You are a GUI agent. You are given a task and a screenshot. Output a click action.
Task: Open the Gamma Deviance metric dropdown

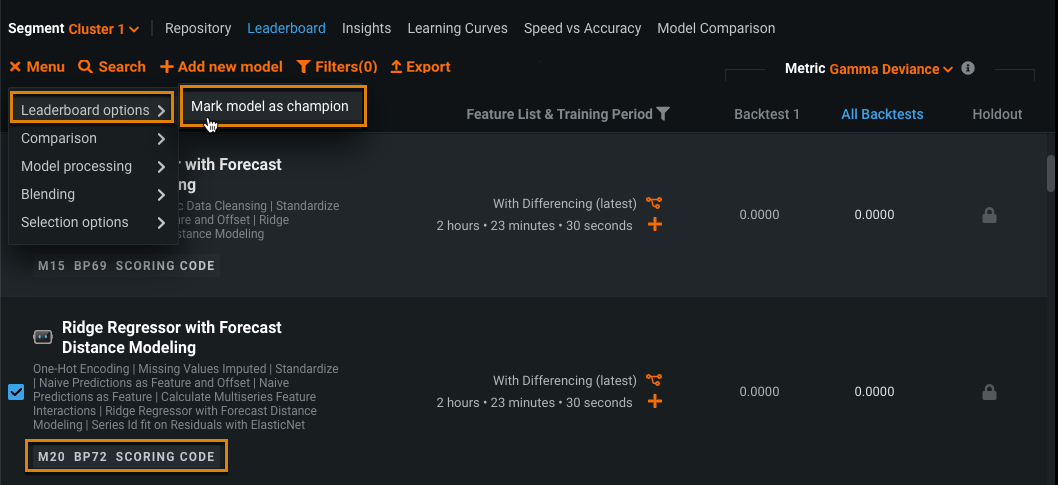pos(890,69)
